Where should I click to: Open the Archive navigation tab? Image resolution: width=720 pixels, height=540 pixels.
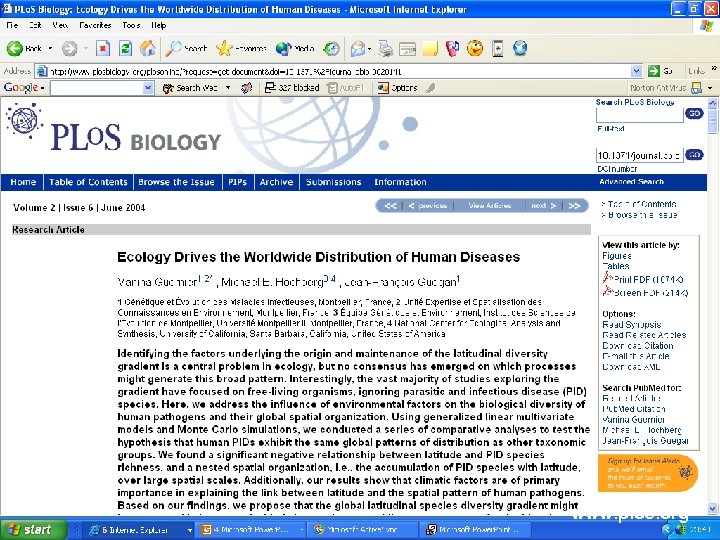coord(276,182)
